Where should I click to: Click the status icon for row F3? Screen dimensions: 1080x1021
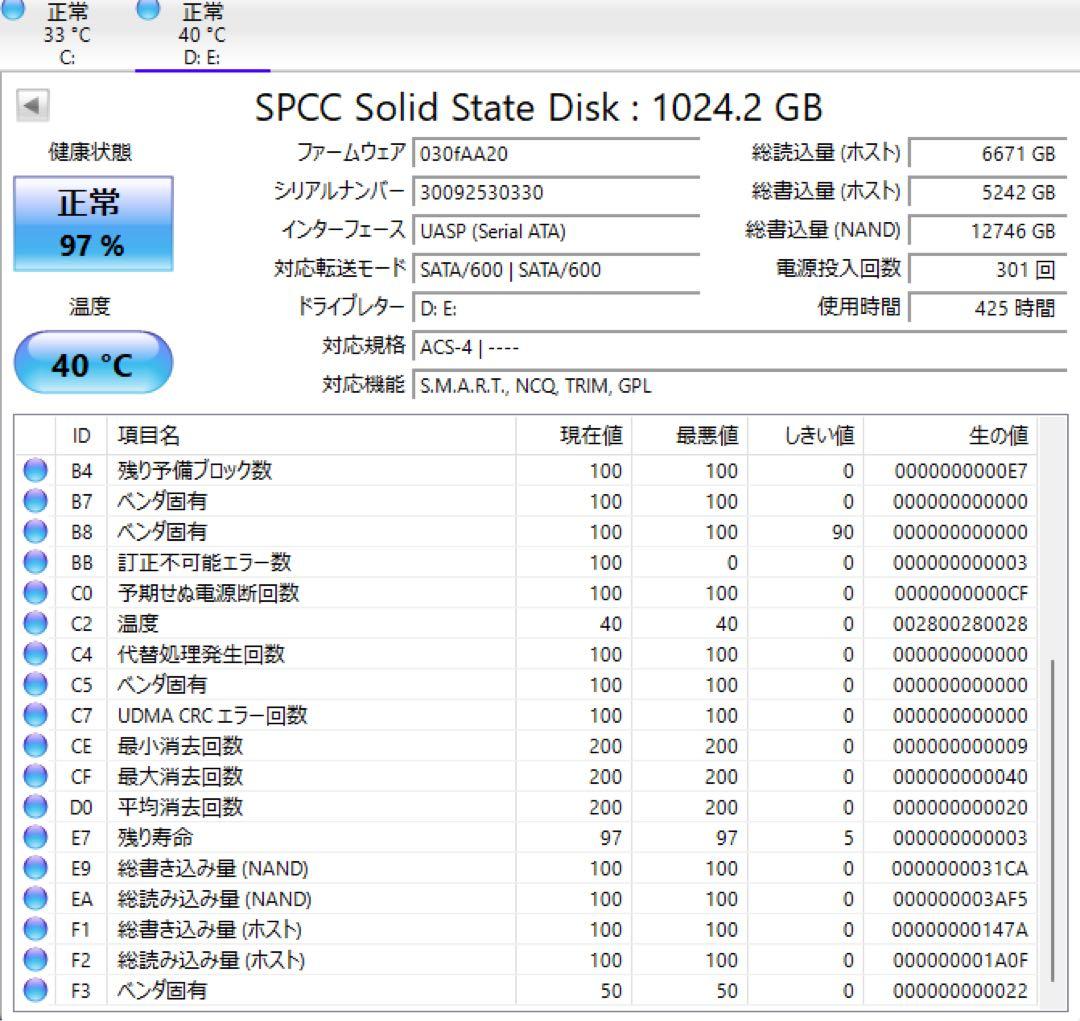pyautogui.click(x=35, y=991)
